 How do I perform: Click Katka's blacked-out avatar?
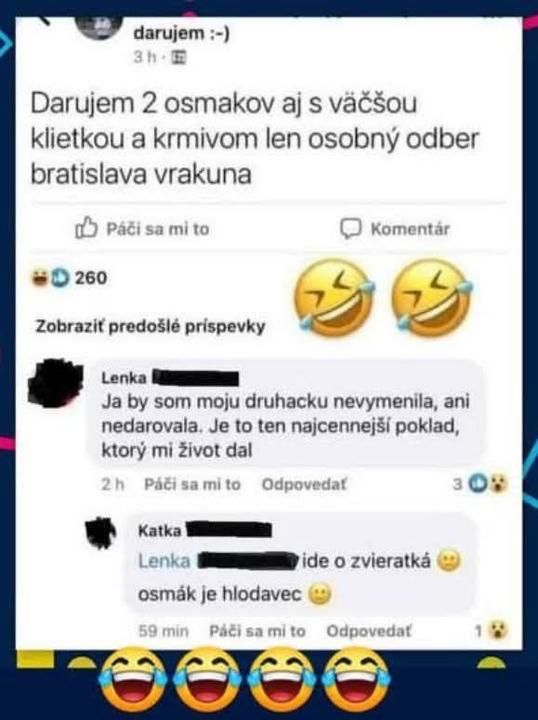[x=101, y=533]
